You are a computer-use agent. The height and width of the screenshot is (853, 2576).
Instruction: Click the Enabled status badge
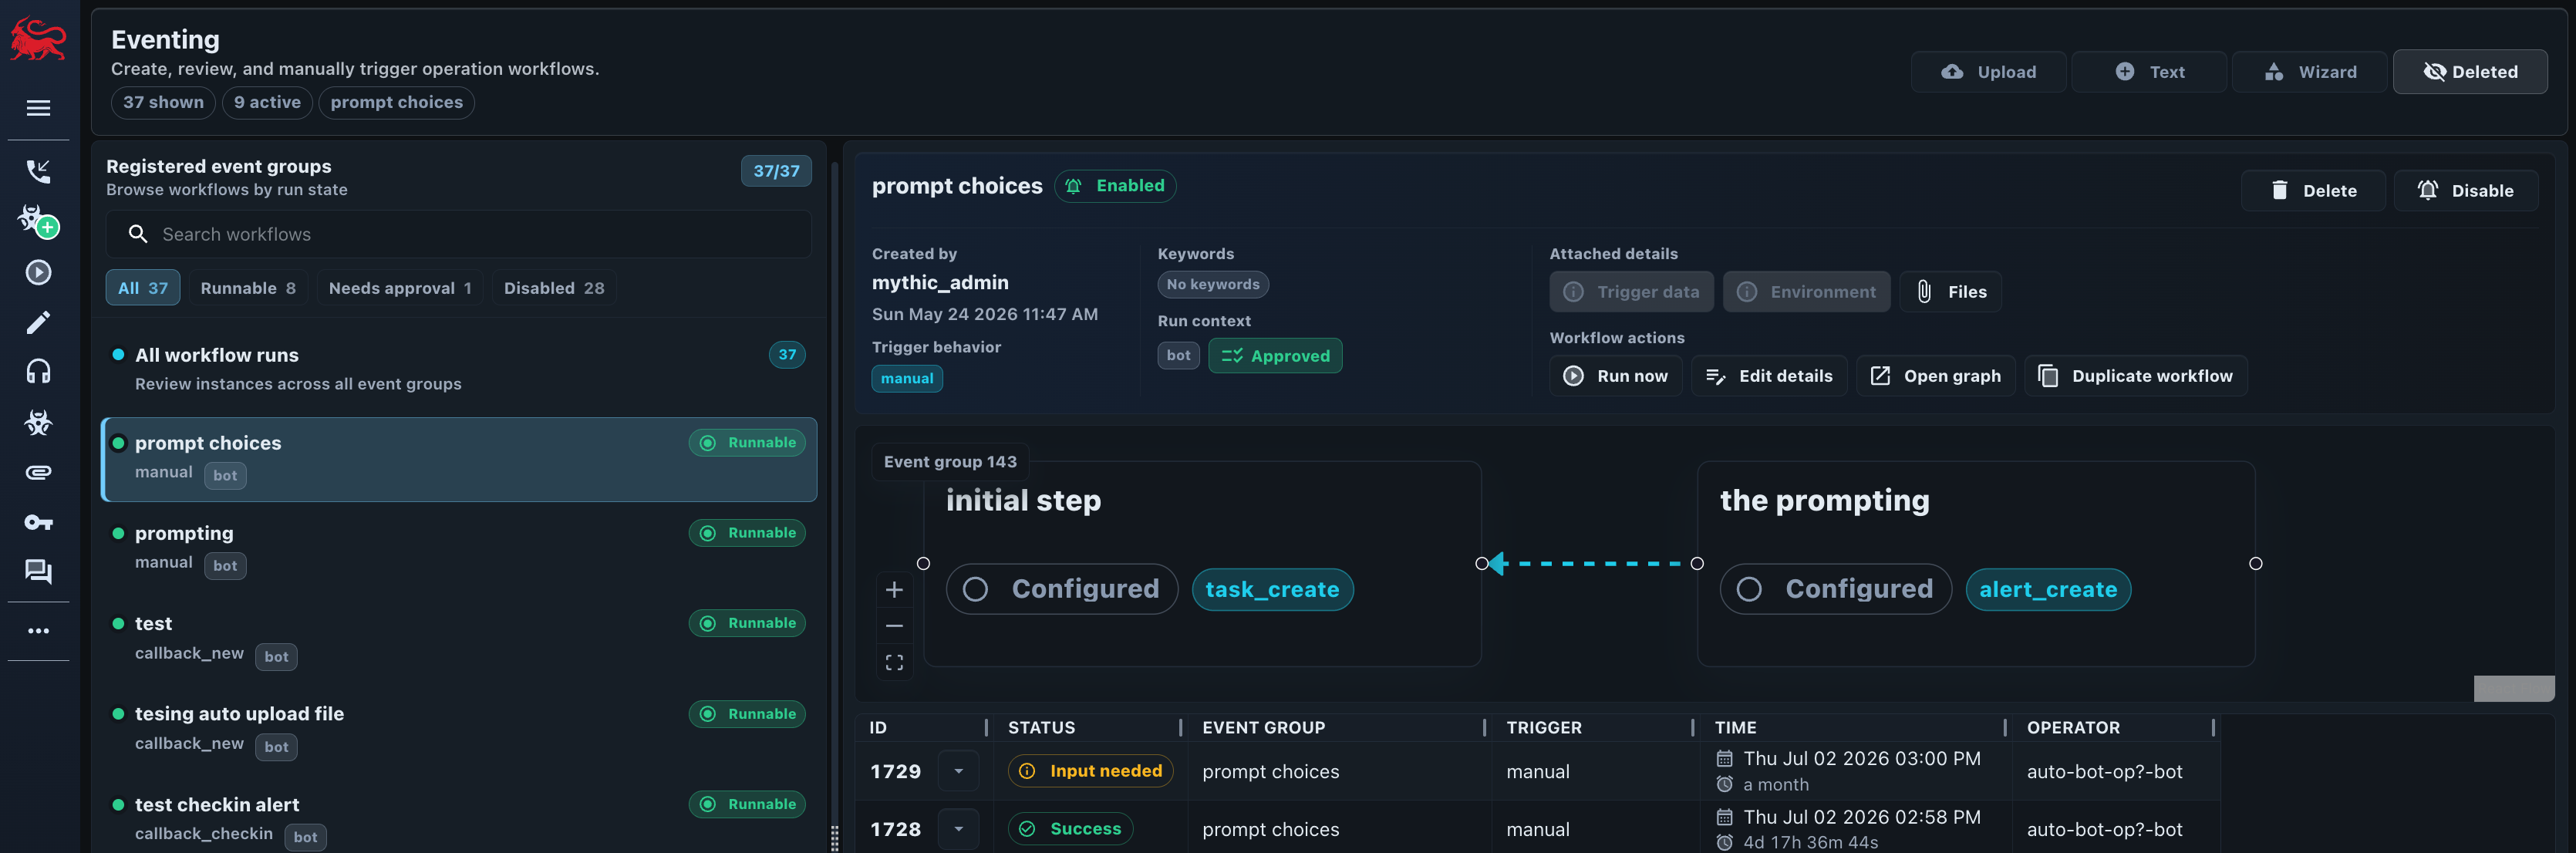1115,186
